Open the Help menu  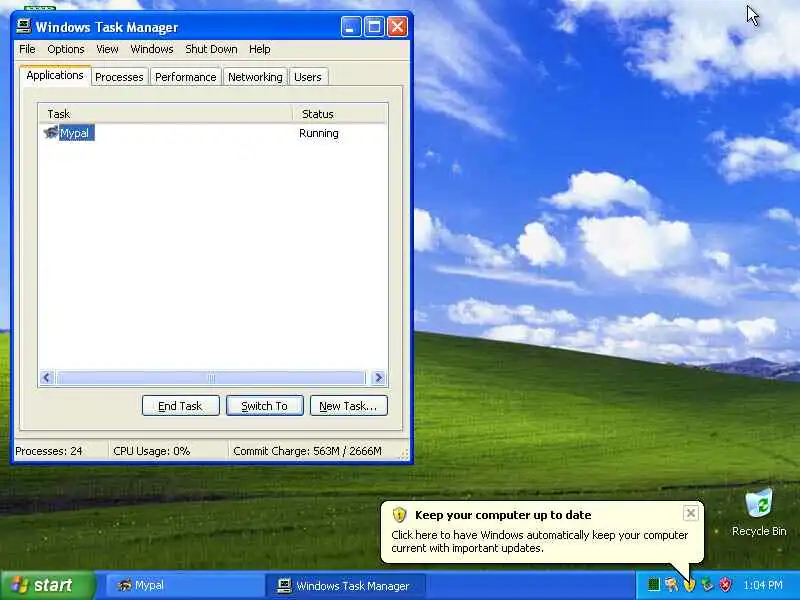(260, 49)
